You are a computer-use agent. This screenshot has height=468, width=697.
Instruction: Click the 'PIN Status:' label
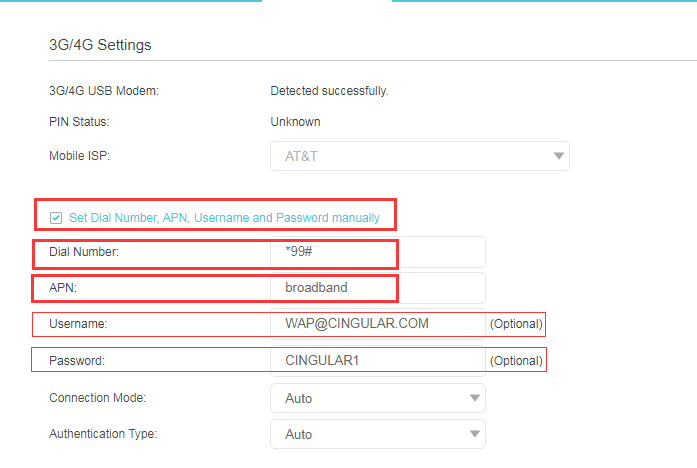[x=79, y=122]
